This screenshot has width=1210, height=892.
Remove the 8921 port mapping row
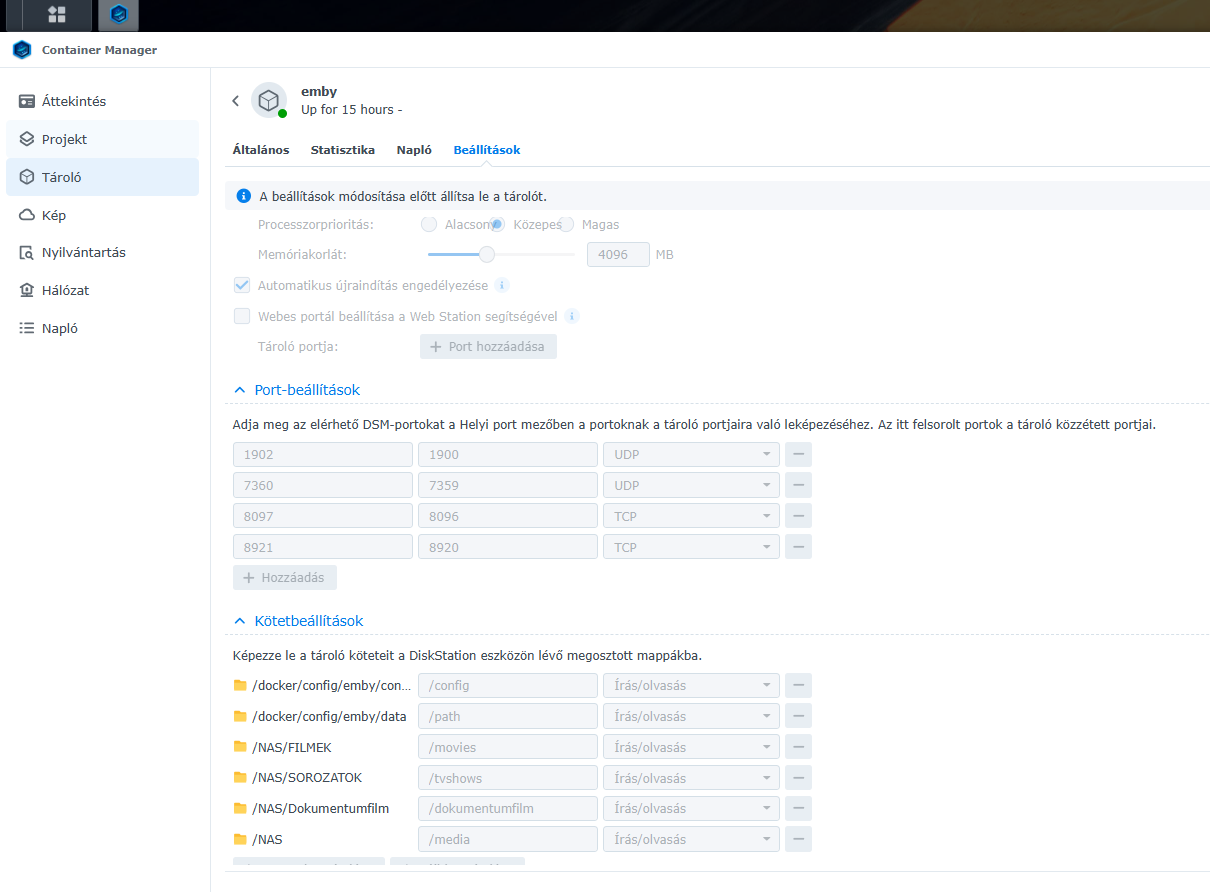798,548
